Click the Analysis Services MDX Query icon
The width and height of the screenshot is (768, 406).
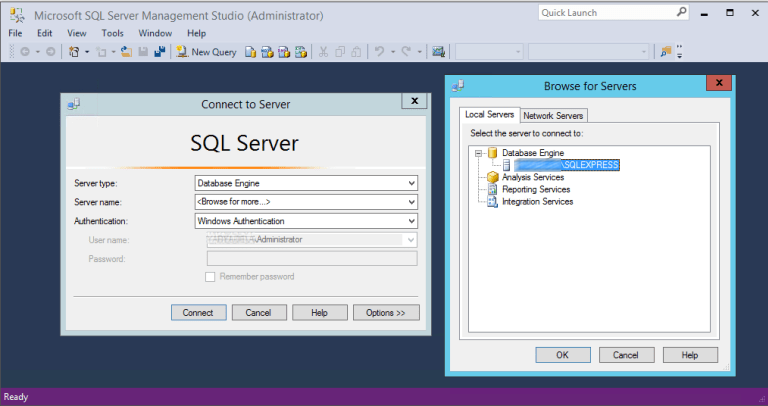coord(267,51)
